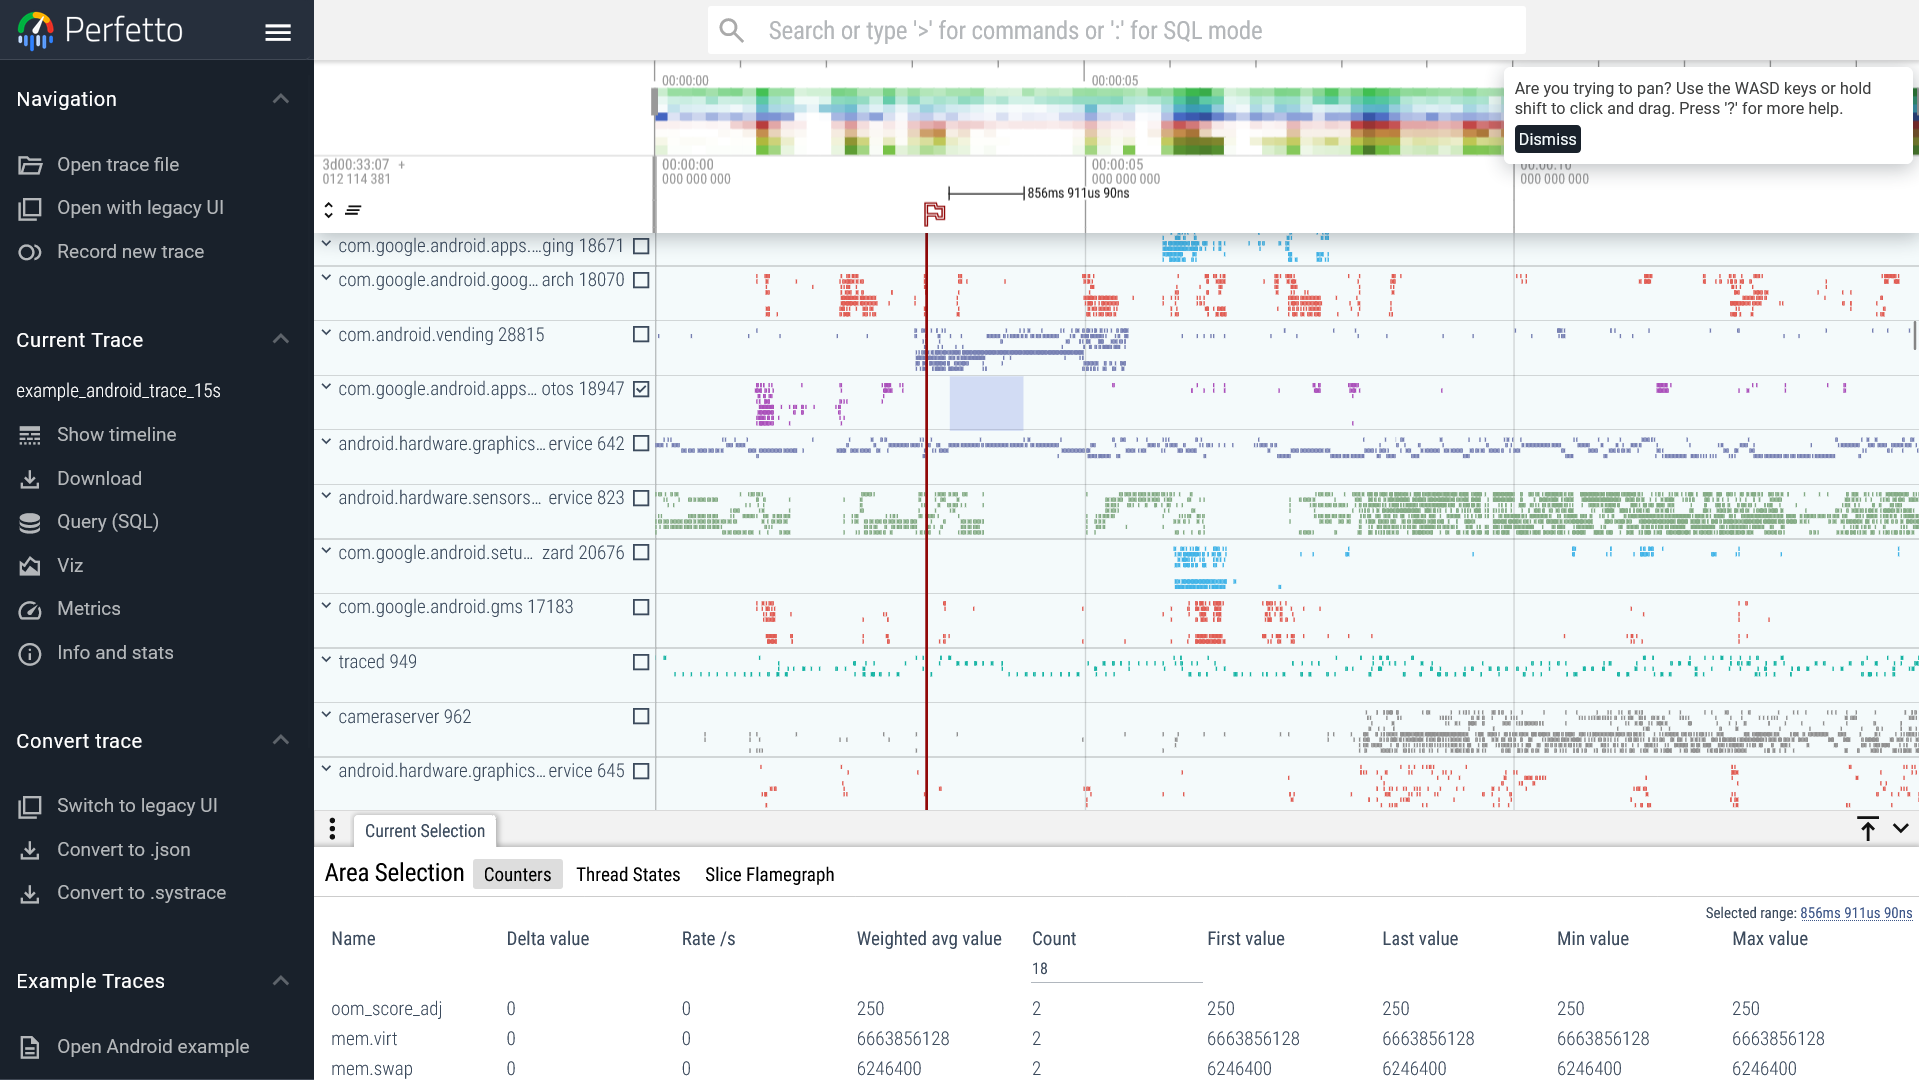Sort by the Delta value column header
The height and width of the screenshot is (1080, 1919).
[547, 939]
